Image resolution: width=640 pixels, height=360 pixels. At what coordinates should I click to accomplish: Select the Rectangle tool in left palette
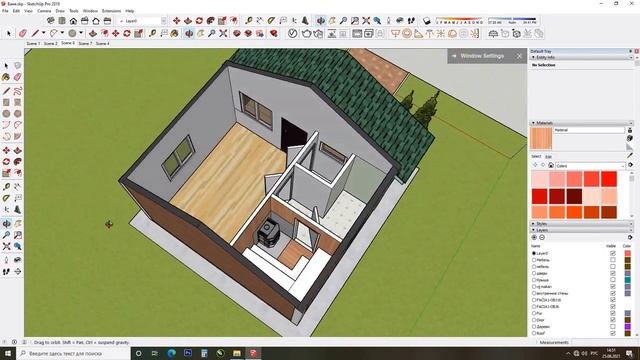coord(6,102)
